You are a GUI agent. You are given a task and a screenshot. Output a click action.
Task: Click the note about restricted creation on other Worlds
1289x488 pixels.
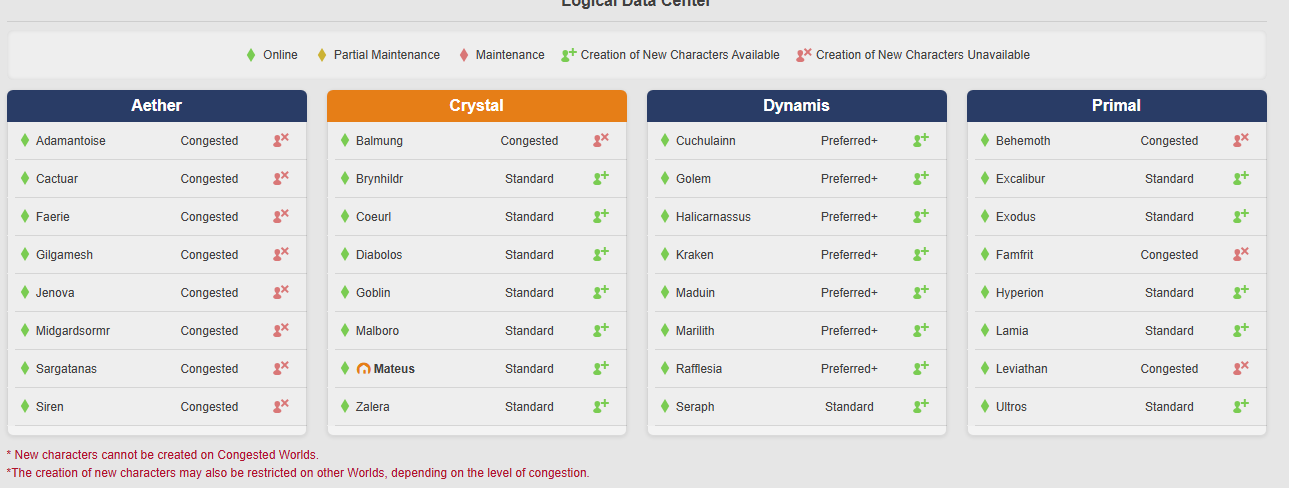point(298,473)
